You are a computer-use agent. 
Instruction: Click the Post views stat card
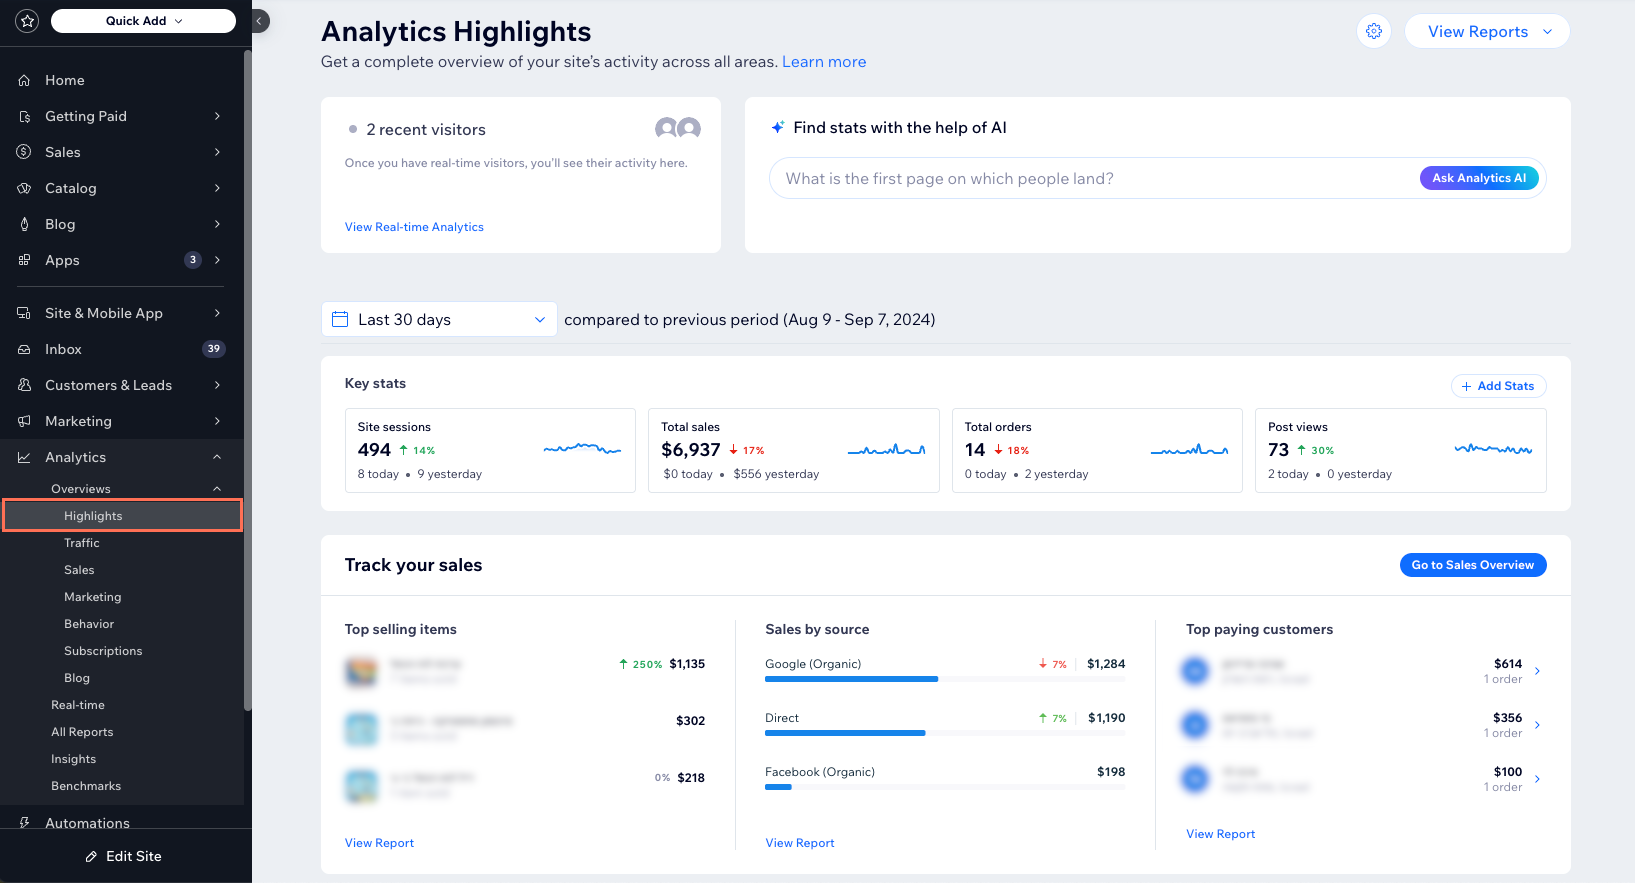click(x=1401, y=450)
